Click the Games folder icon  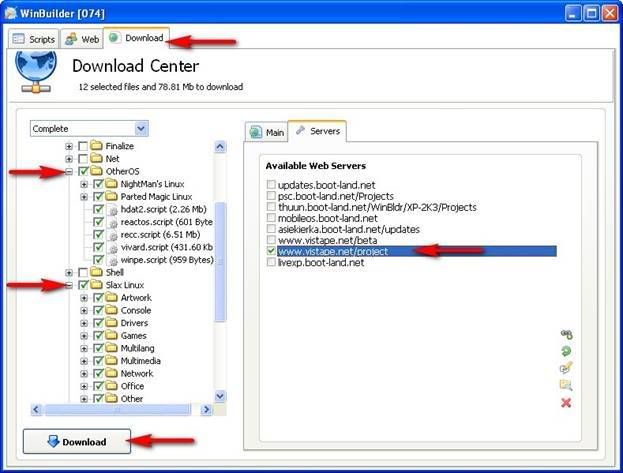112,335
